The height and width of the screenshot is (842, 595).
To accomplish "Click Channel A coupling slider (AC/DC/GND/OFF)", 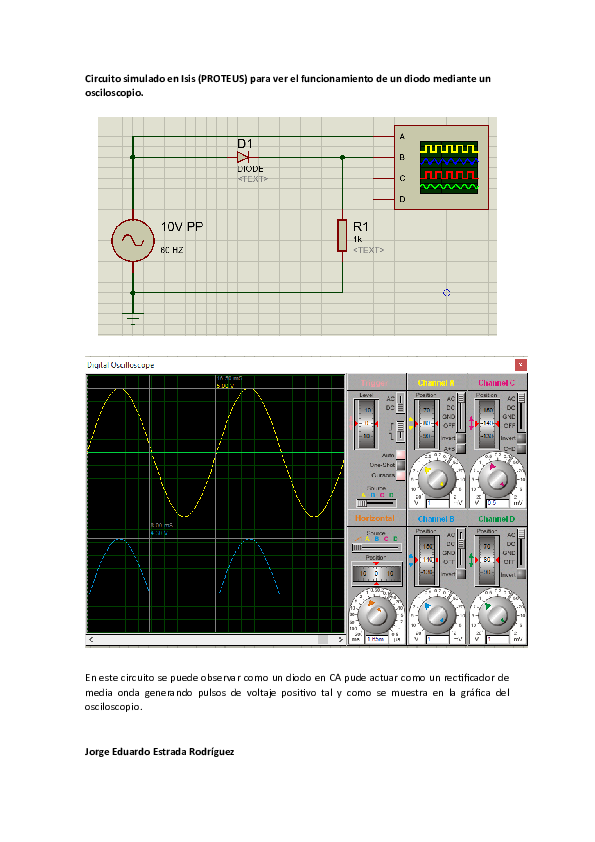I will click(x=461, y=412).
